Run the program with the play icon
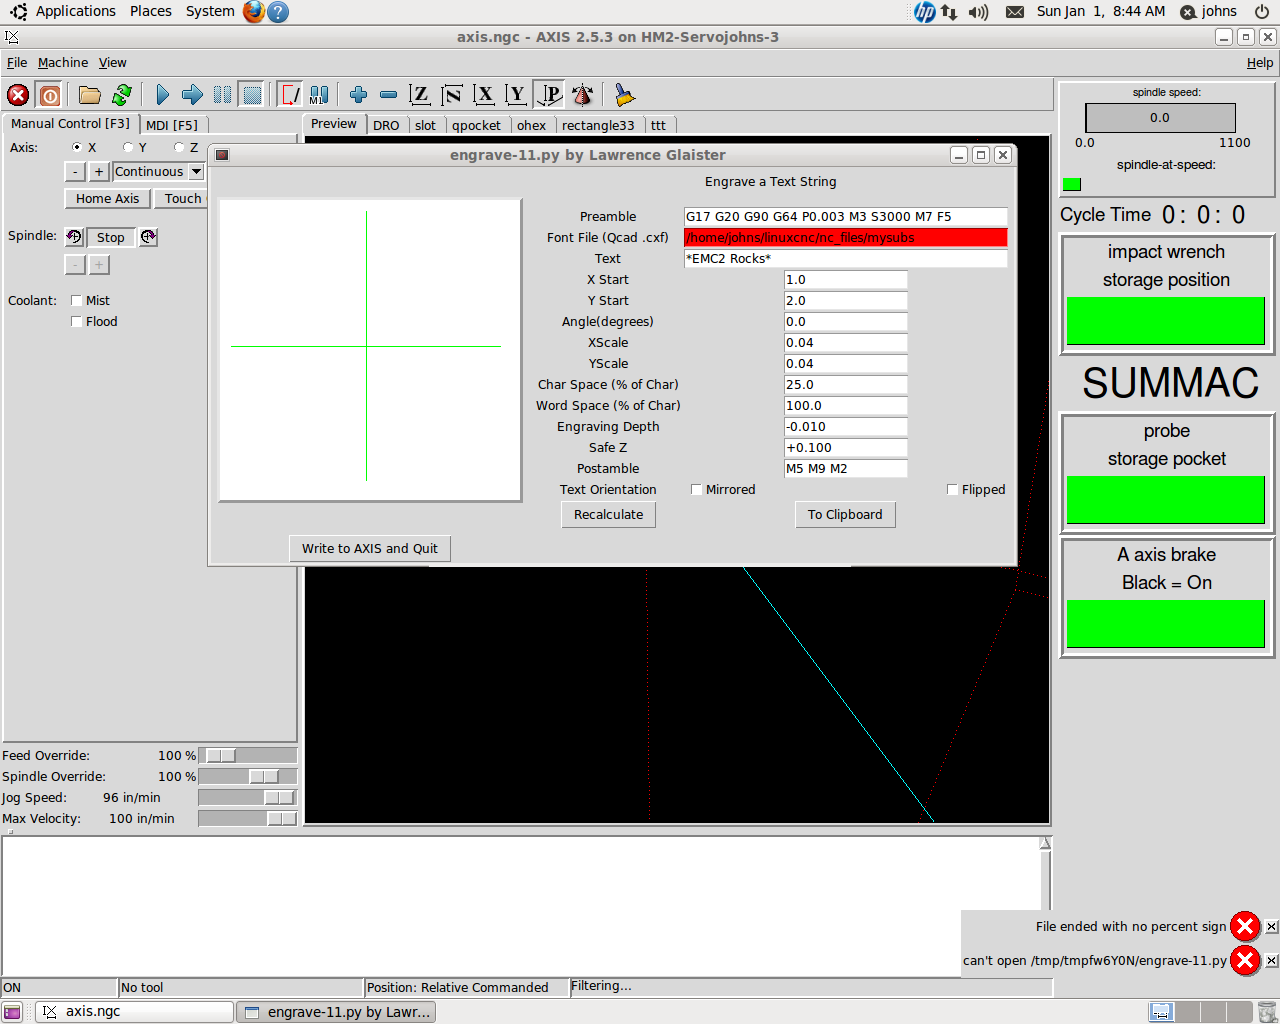 [162, 95]
